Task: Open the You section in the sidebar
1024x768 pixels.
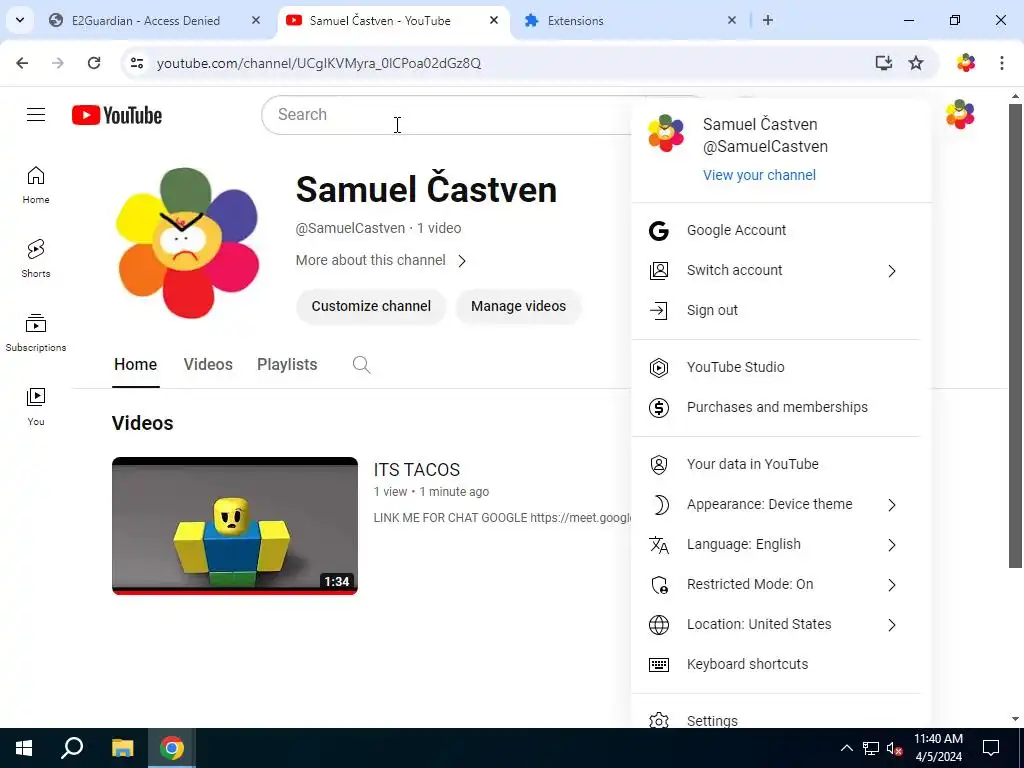Action: coord(36,406)
